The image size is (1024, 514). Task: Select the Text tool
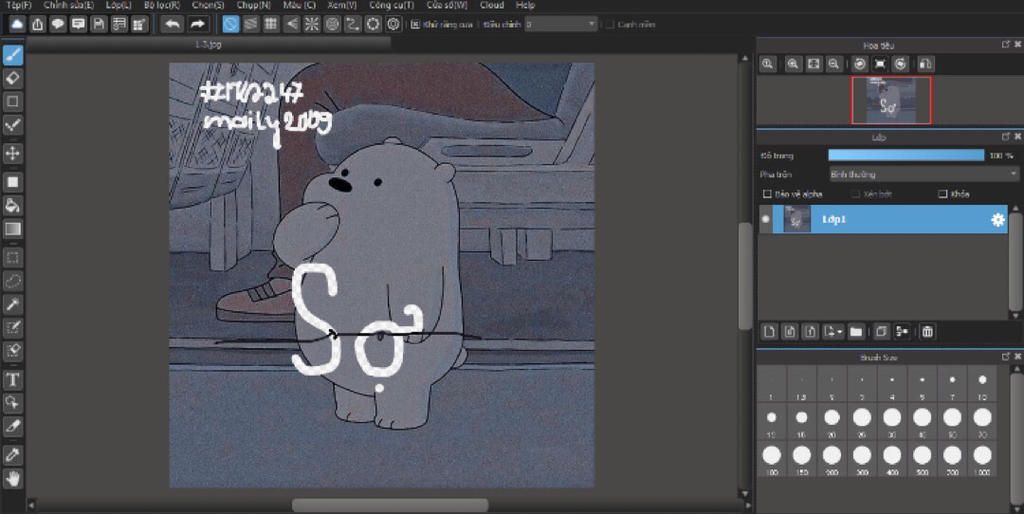click(x=13, y=379)
